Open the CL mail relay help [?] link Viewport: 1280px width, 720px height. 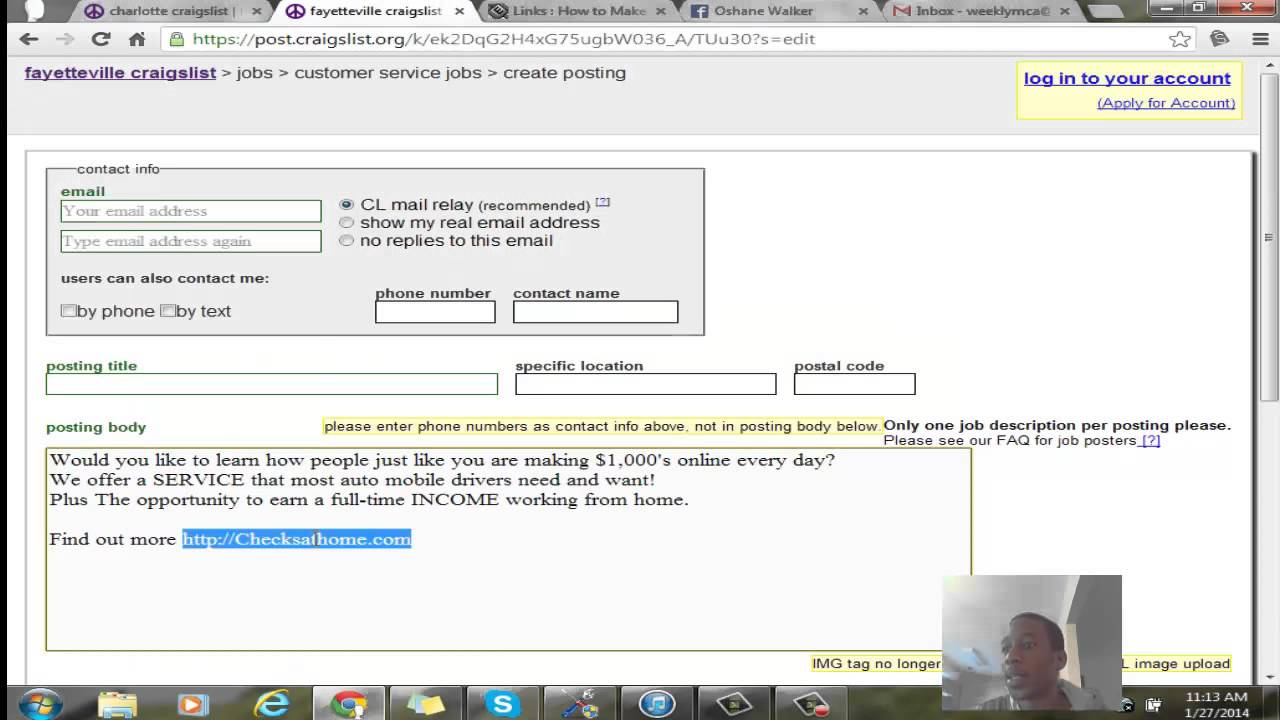click(603, 202)
